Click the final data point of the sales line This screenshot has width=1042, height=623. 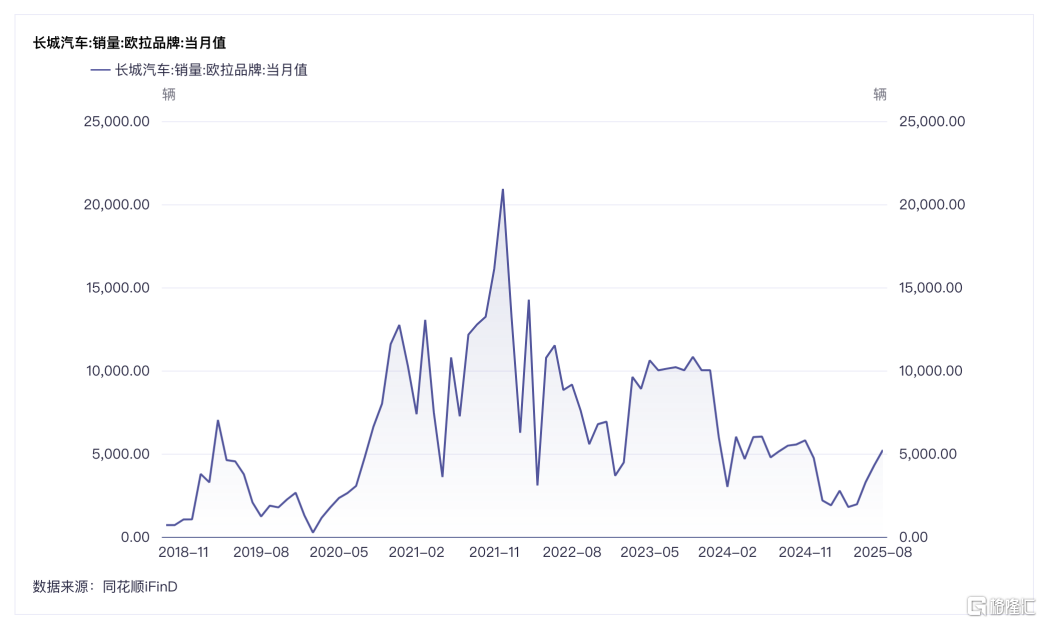coord(883,451)
